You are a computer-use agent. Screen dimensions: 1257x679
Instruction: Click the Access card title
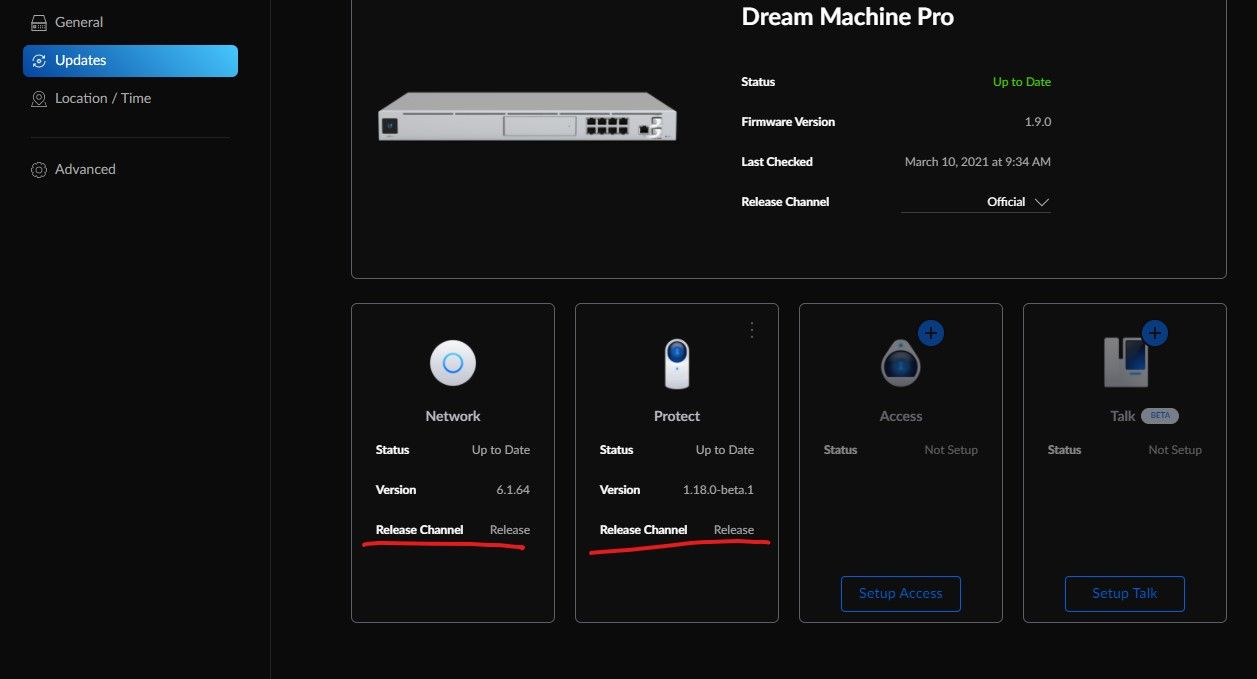click(x=901, y=416)
